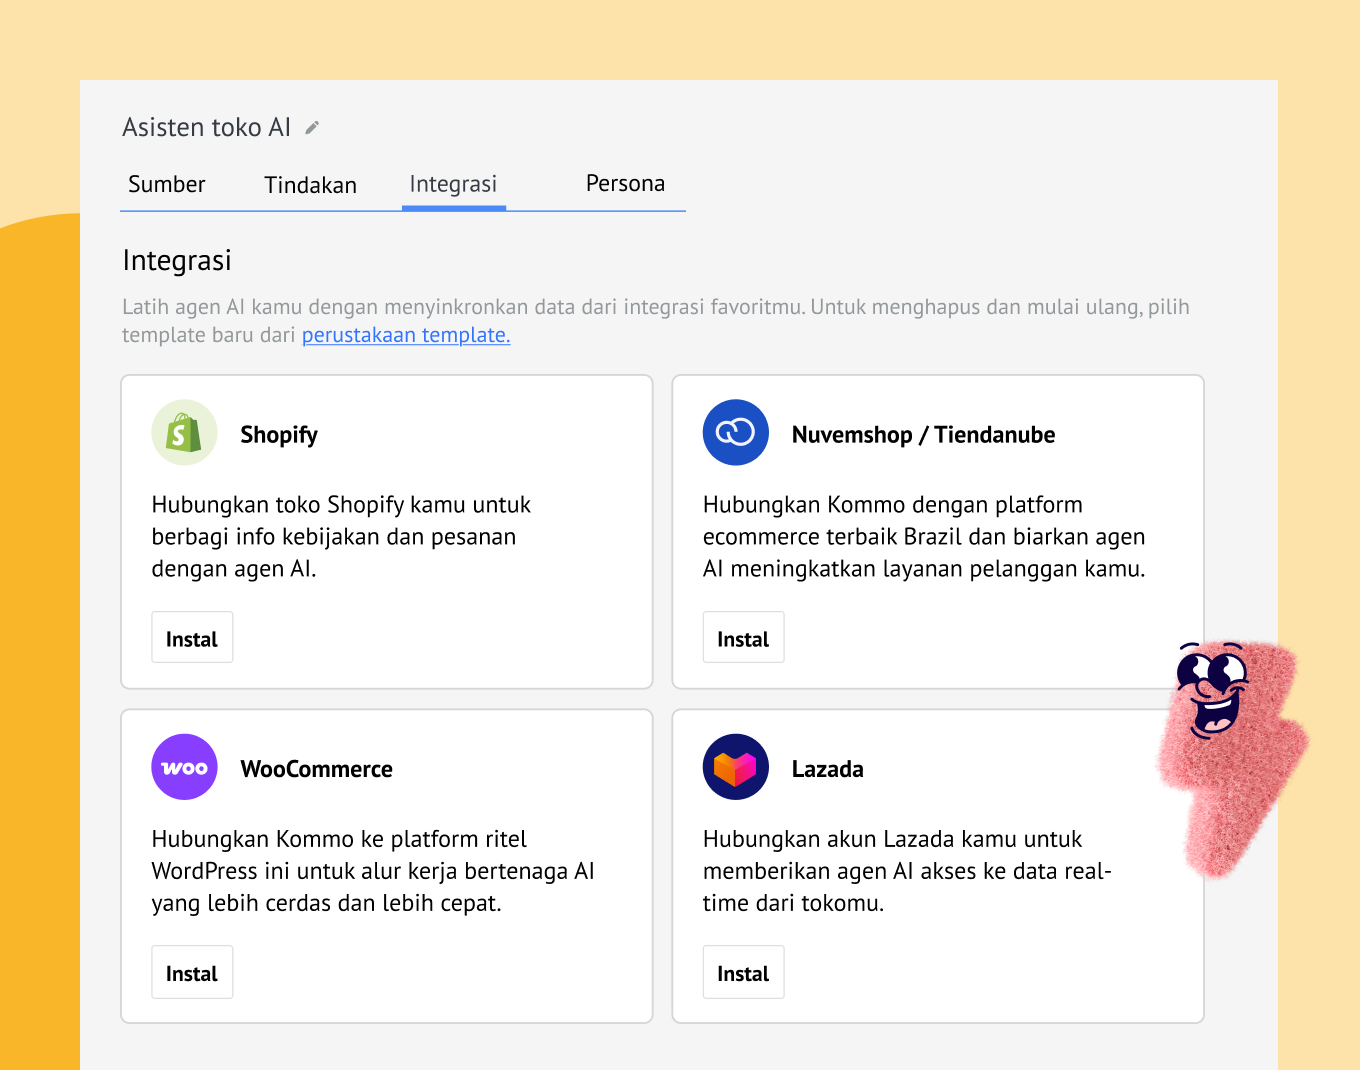Image resolution: width=1360 pixels, height=1070 pixels.
Task: Click the Shopify card title
Action: click(x=279, y=435)
